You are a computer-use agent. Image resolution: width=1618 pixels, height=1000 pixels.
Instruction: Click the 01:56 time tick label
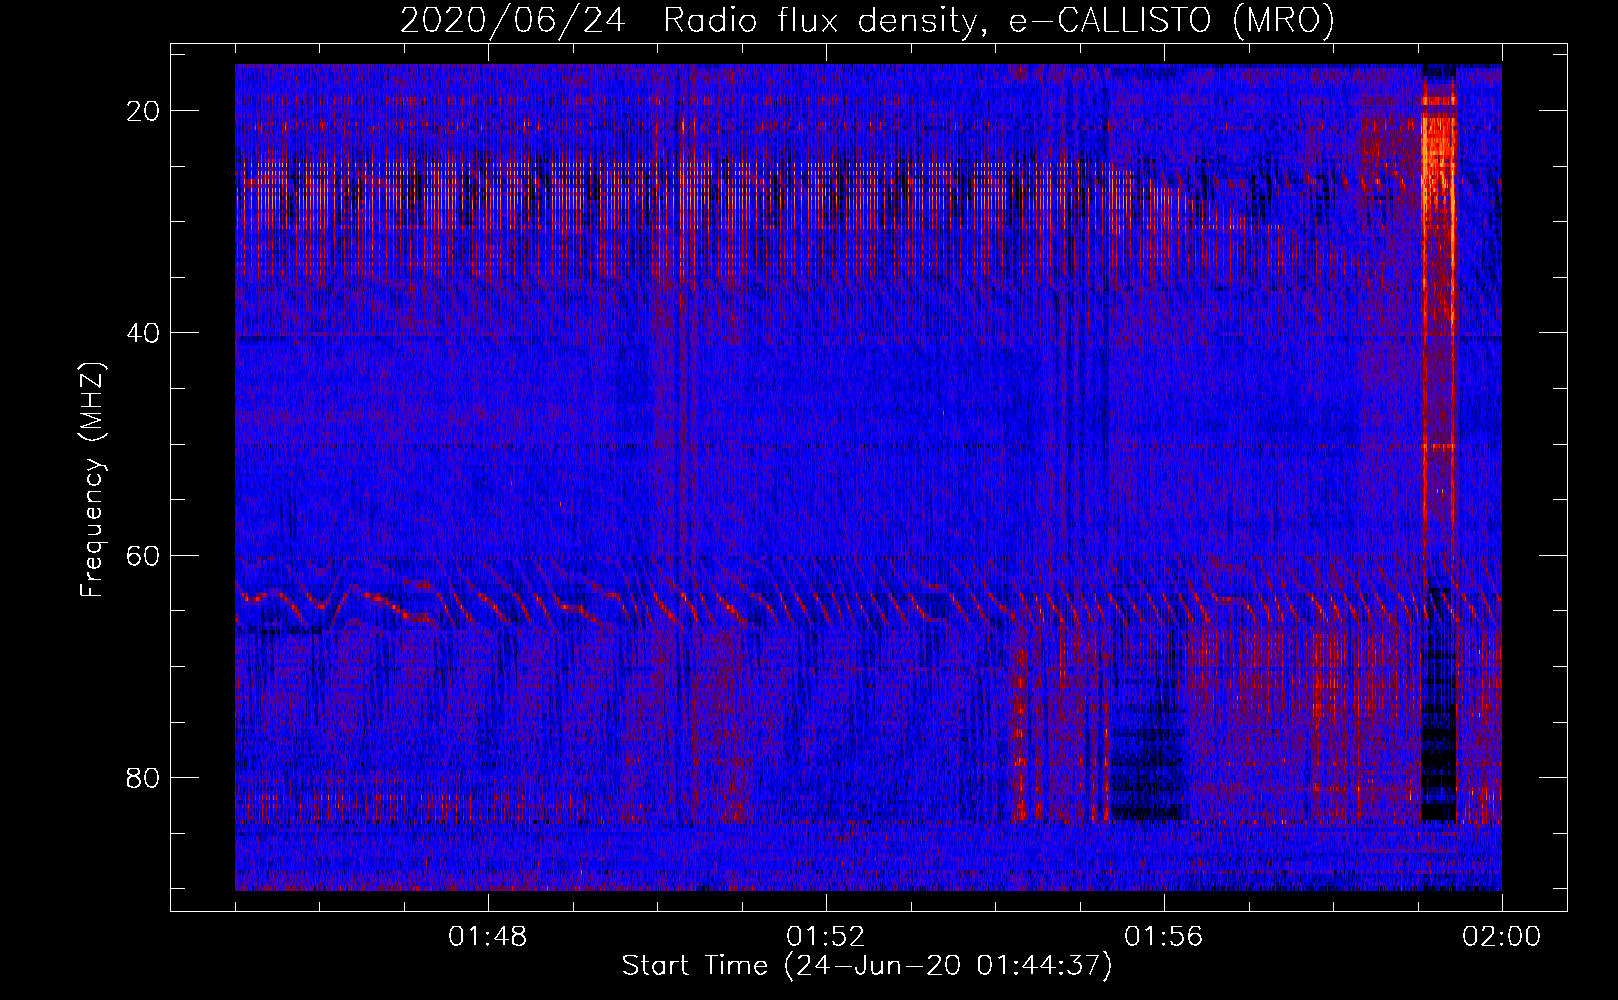(x=1164, y=937)
